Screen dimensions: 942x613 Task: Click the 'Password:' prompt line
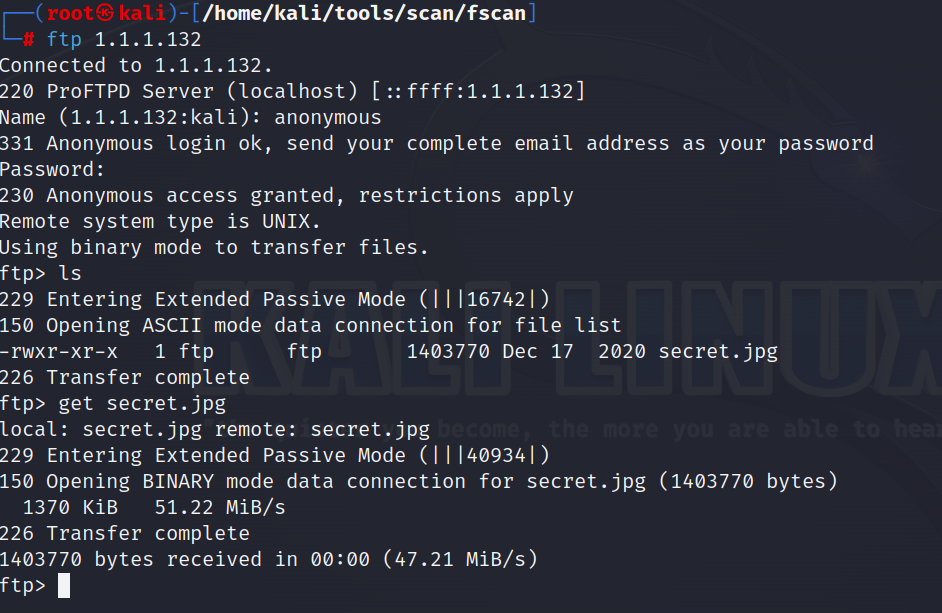52,169
